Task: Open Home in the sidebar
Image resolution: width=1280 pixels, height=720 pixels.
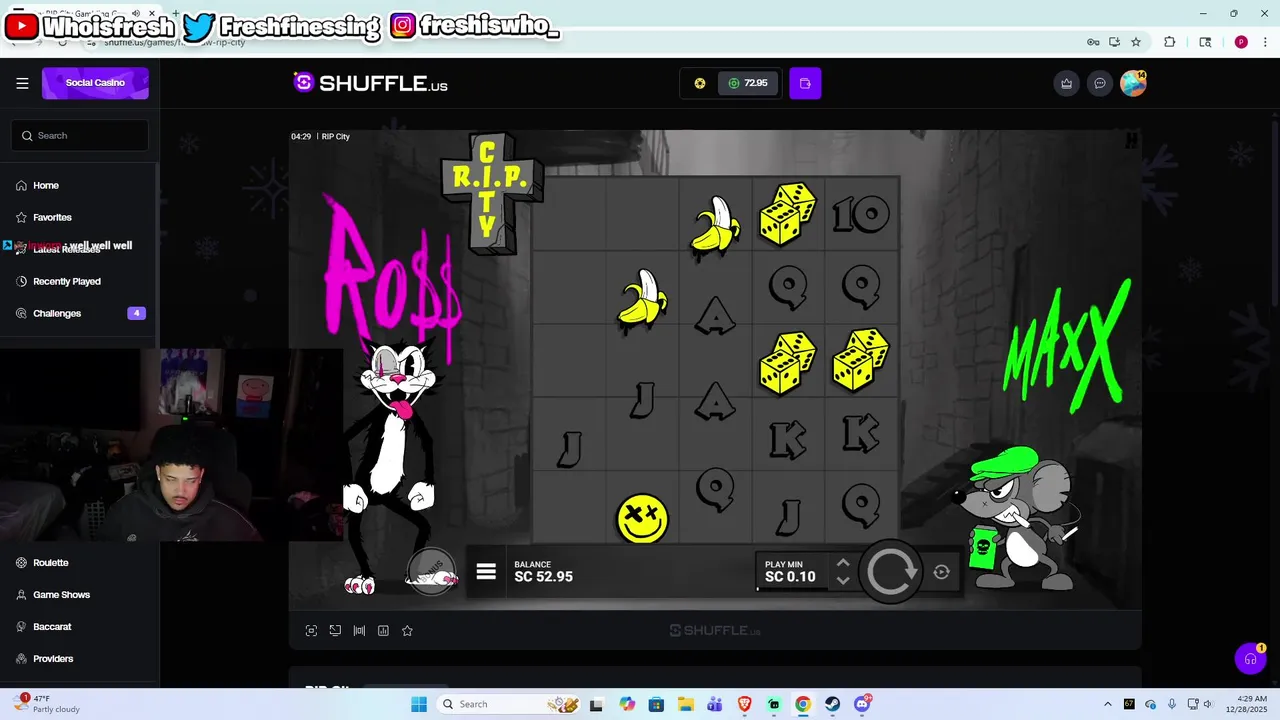Action: (x=46, y=185)
